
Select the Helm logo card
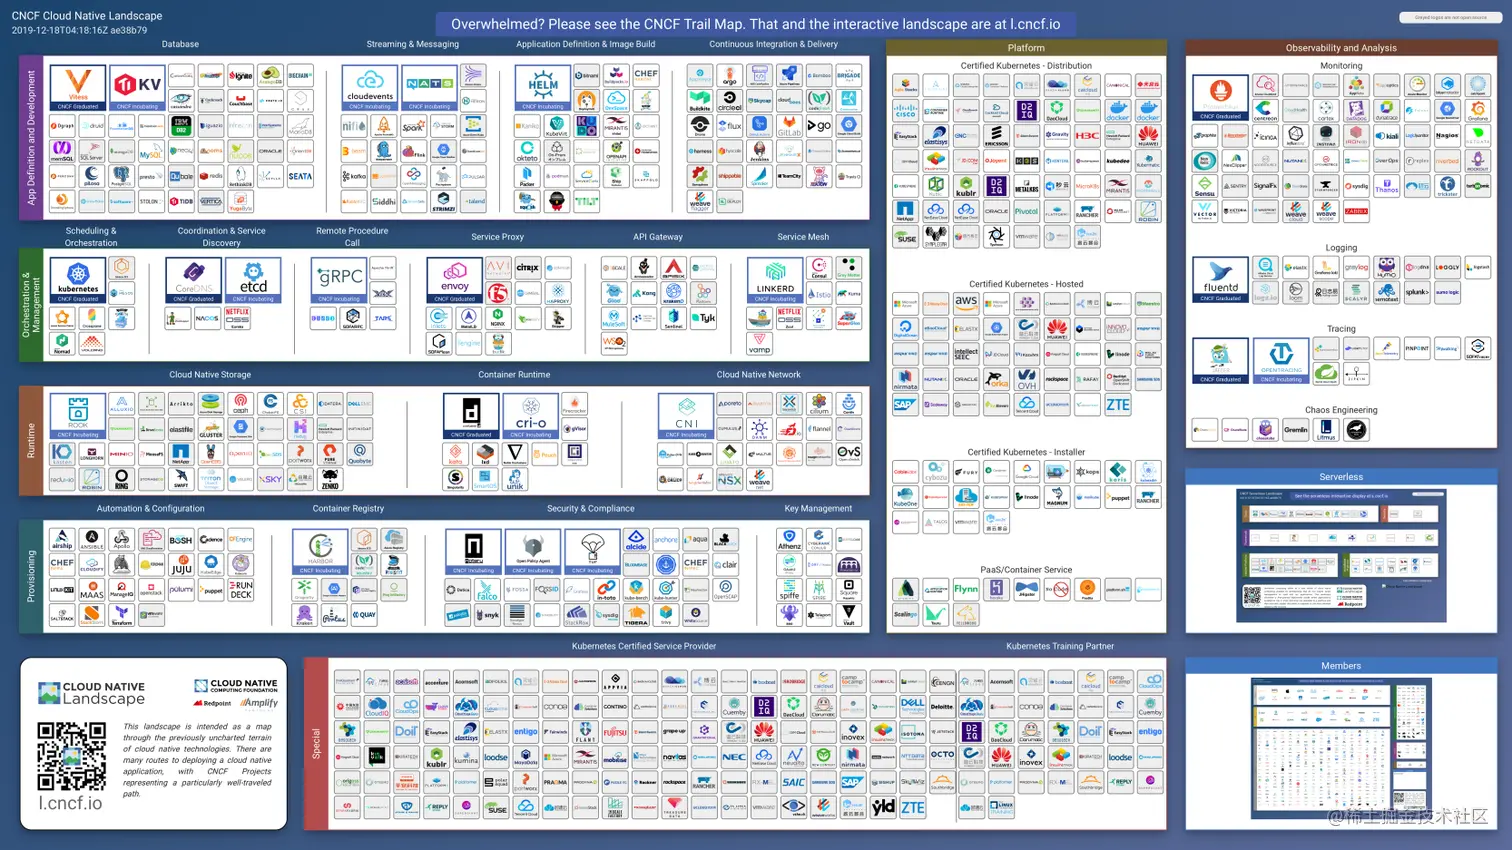pyautogui.click(x=543, y=88)
